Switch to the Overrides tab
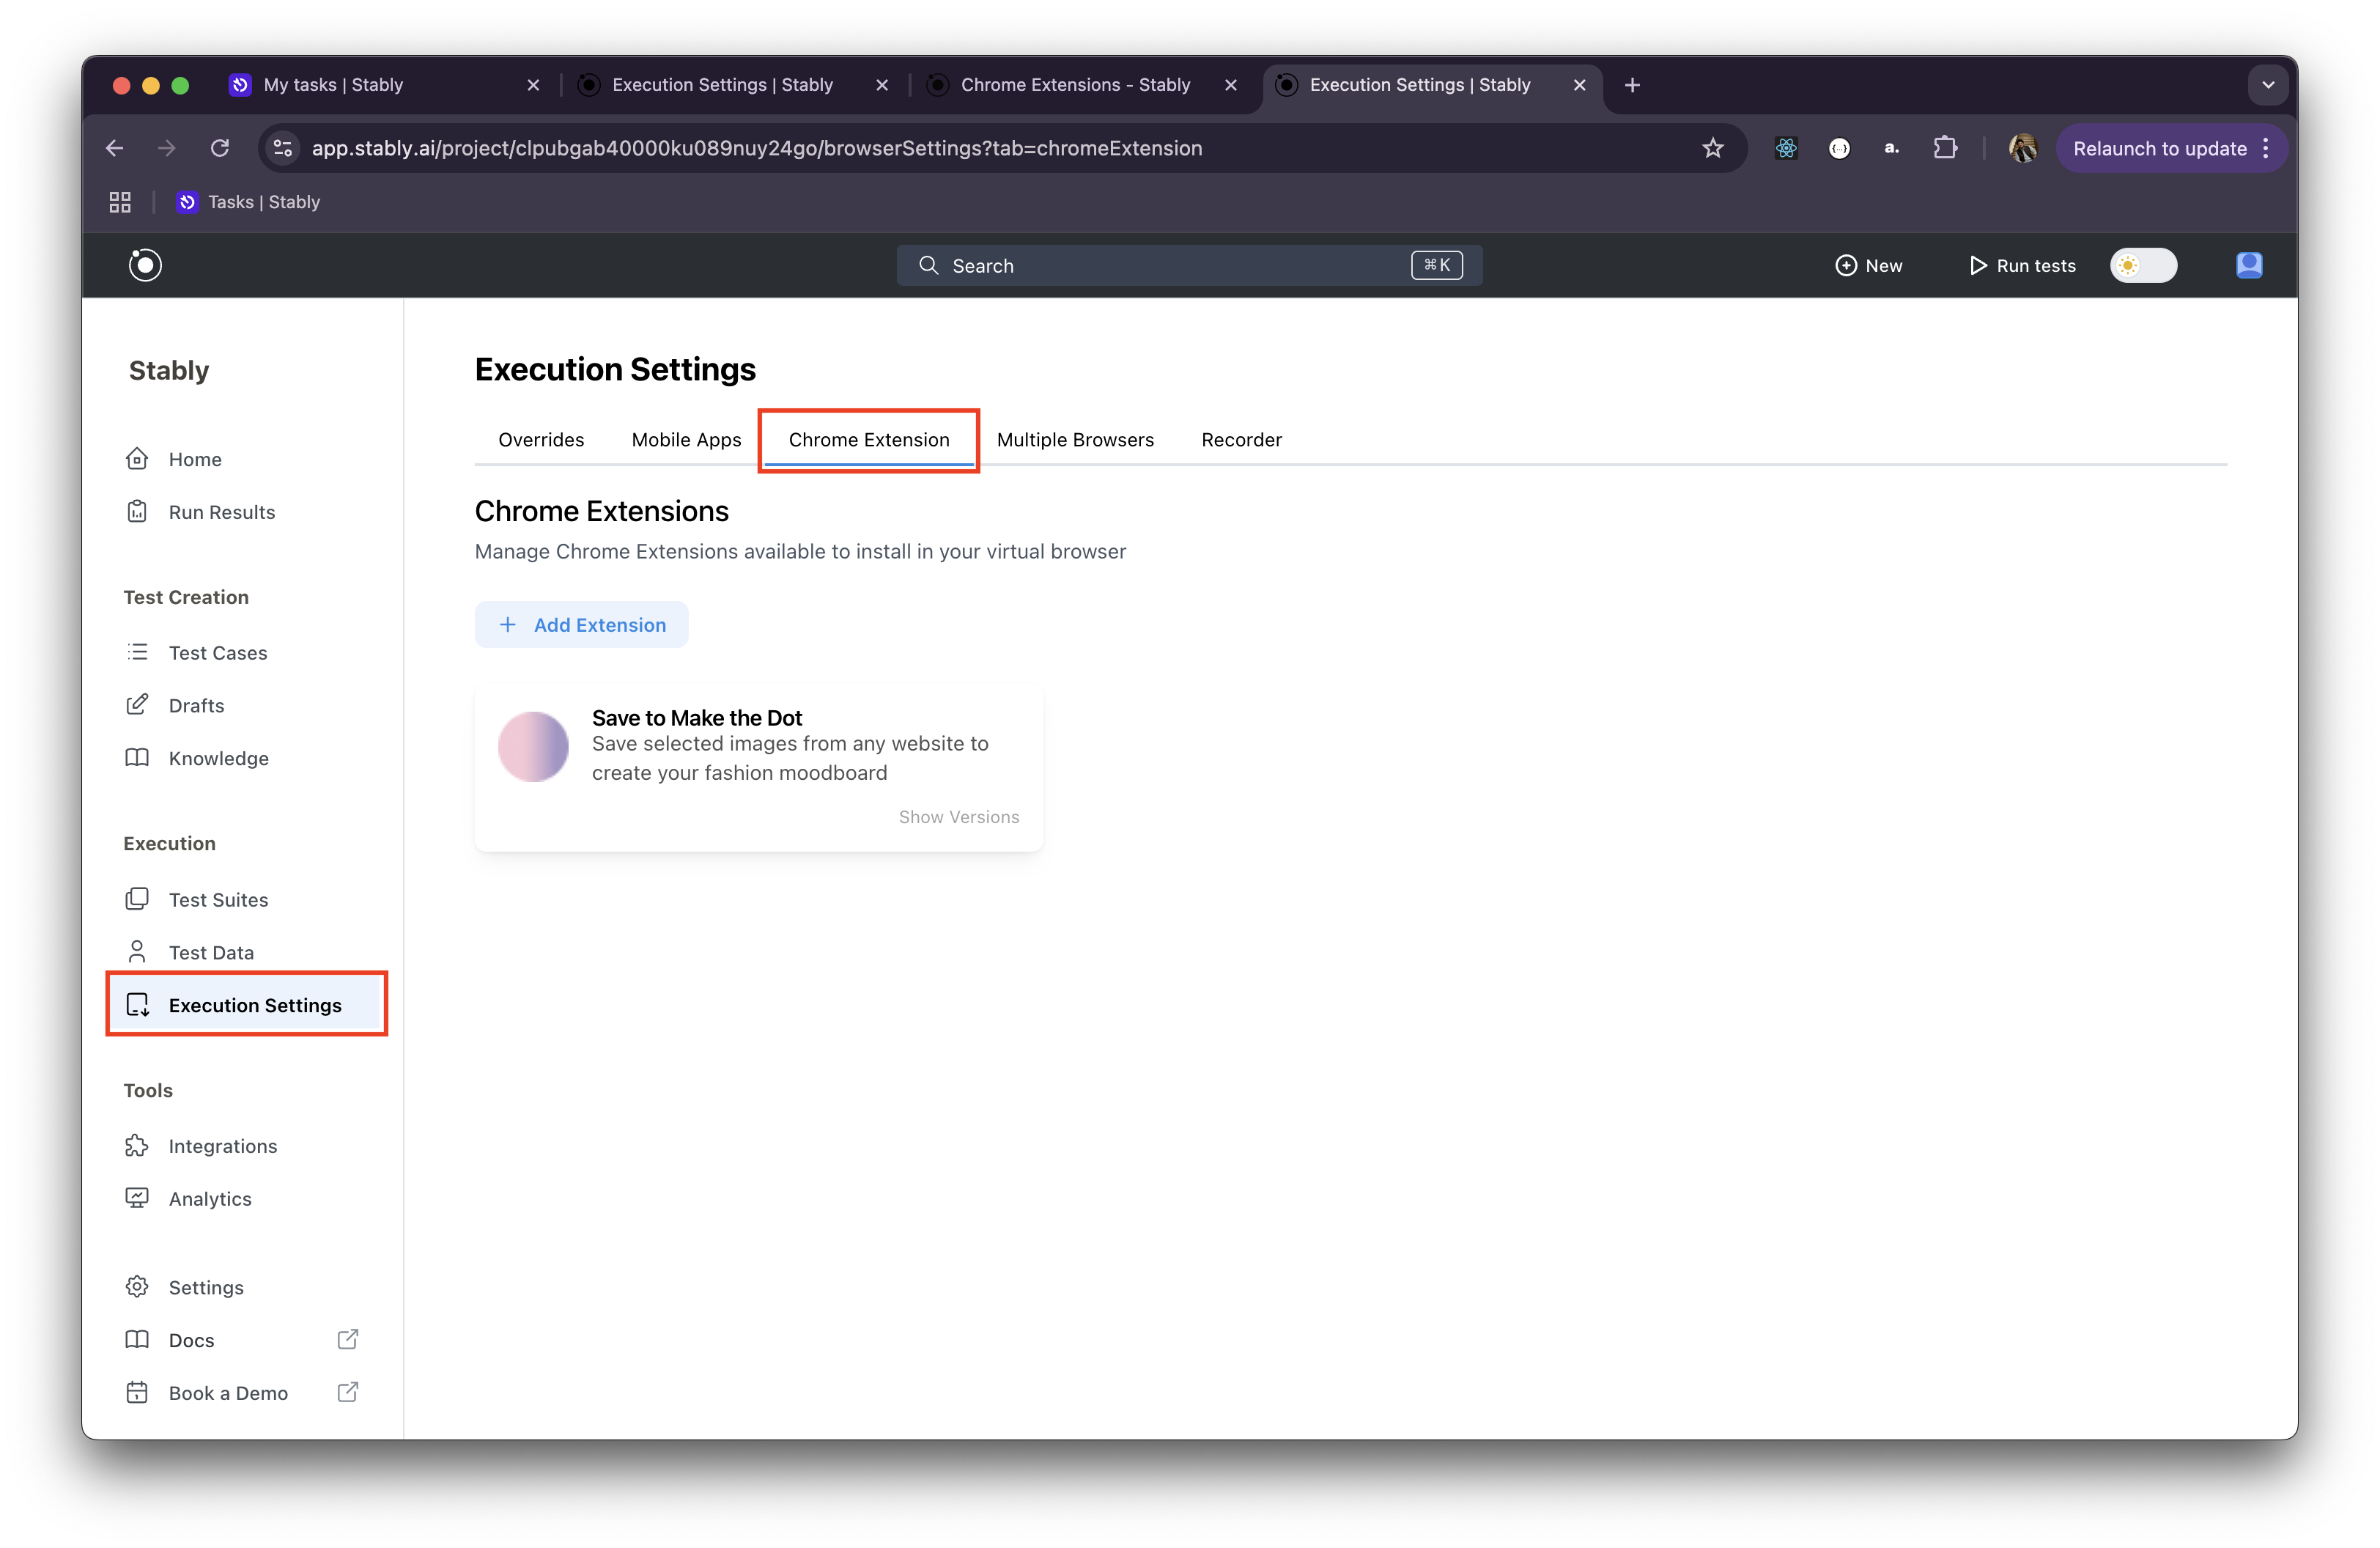 [x=541, y=440]
